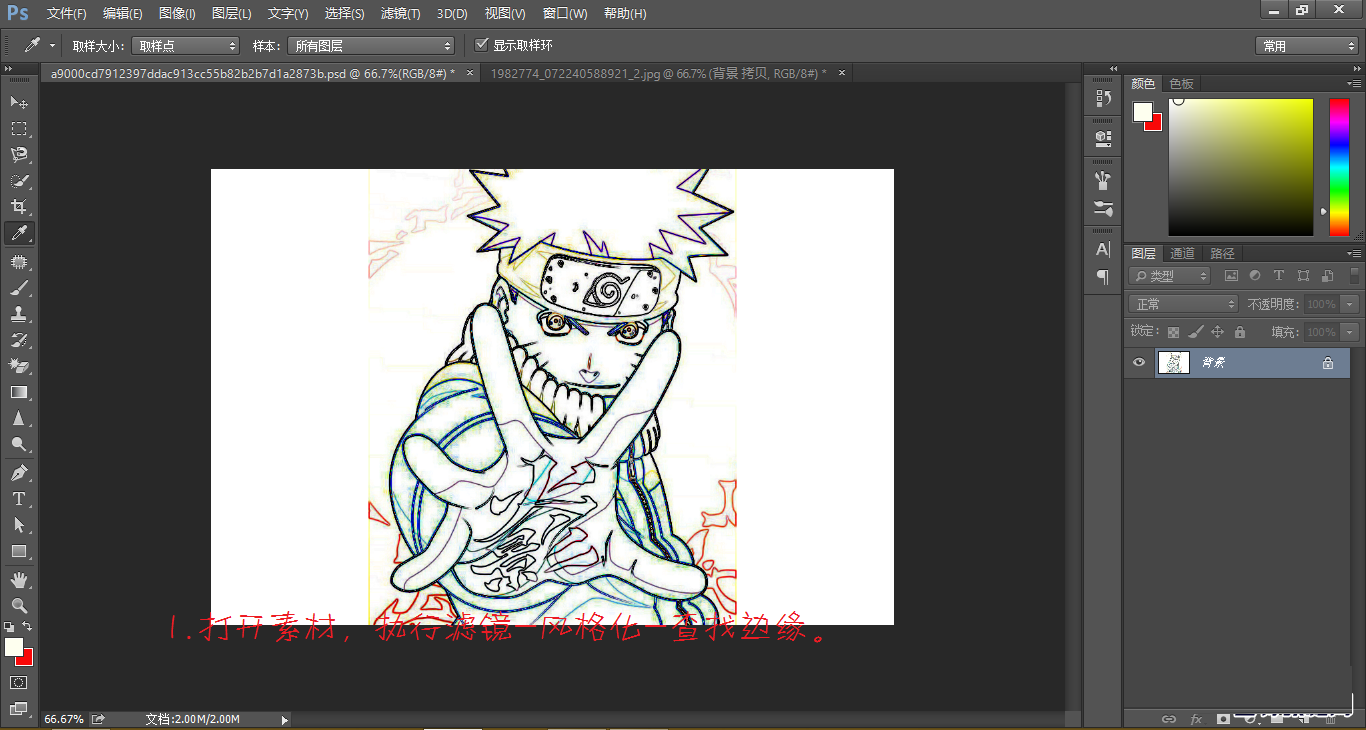This screenshot has width=1366, height=730.
Task: Reset to default foreground and background colors
Action: click(x=9, y=627)
